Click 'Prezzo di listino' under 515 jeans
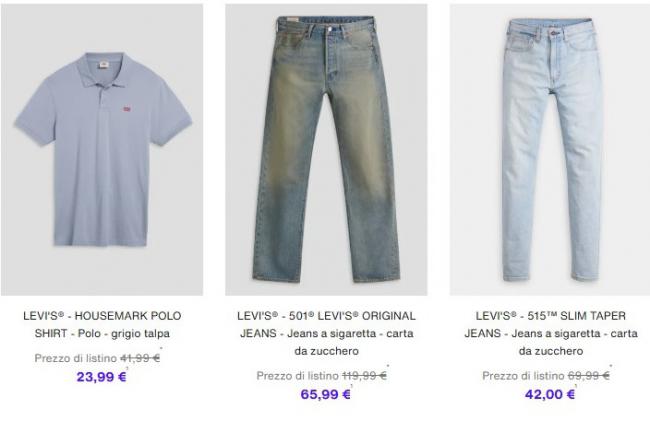Viewport: 650px width, 421px height. [524, 376]
